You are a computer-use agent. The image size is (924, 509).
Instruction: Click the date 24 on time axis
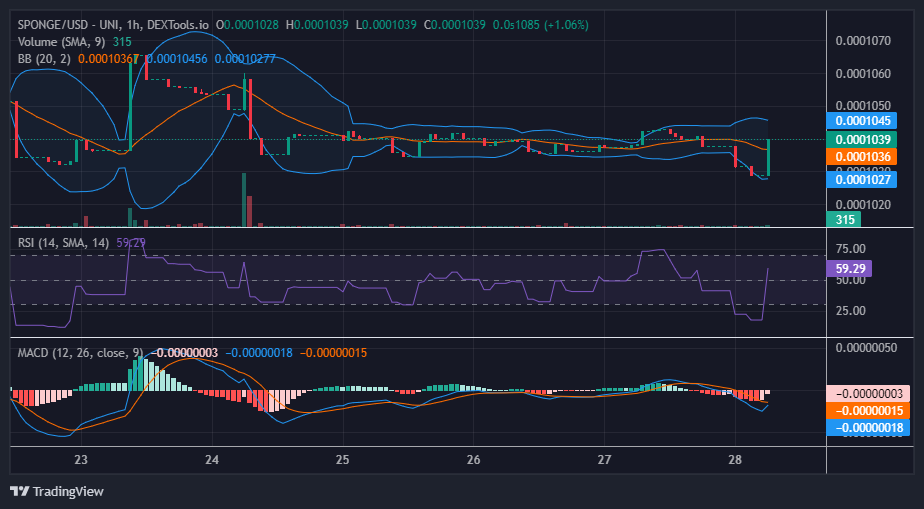pyautogui.click(x=212, y=460)
